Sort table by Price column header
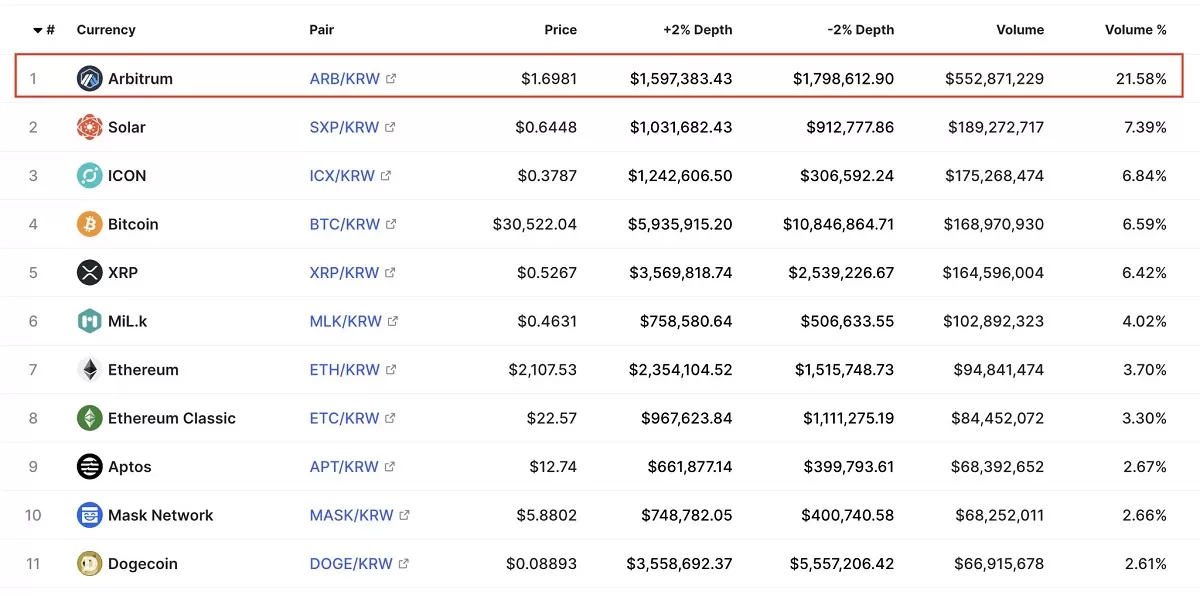The image size is (1200, 596). click(x=560, y=30)
